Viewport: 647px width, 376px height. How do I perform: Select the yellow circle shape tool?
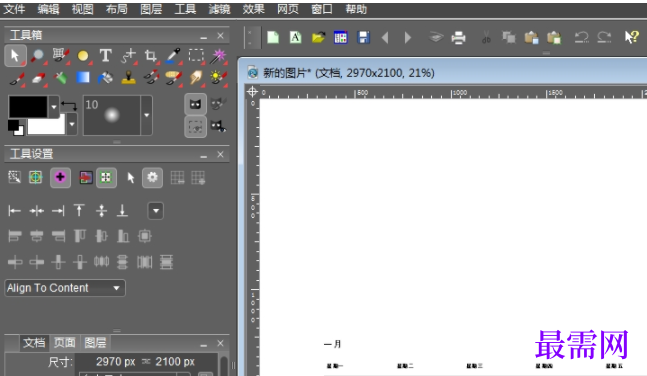[x=83, y=56]
